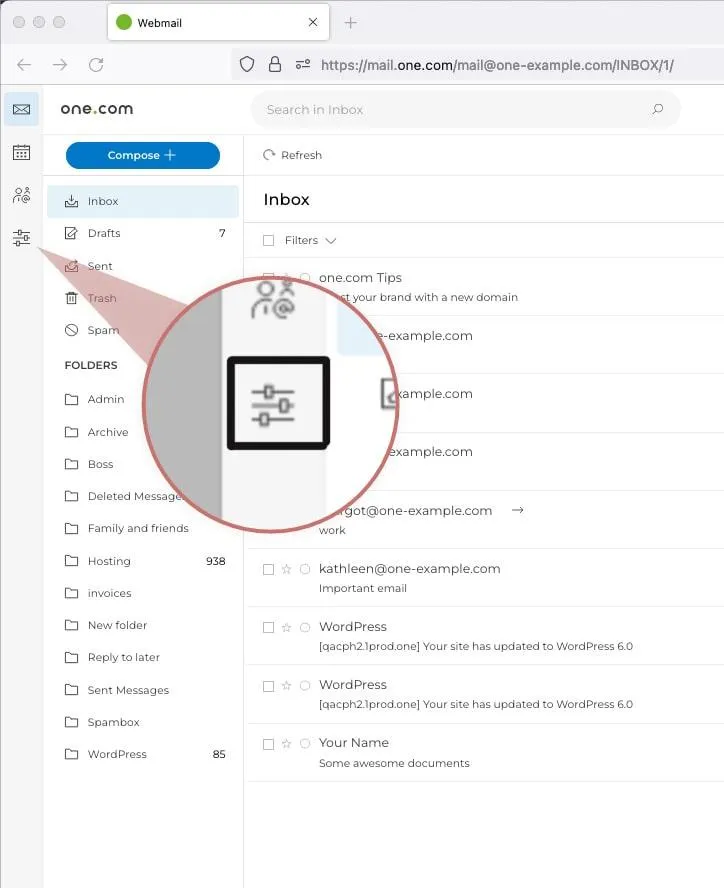724x888 pixels.
Task: Open the one.com Tips email
Action: pyautogui.click(x=484, y=287)
